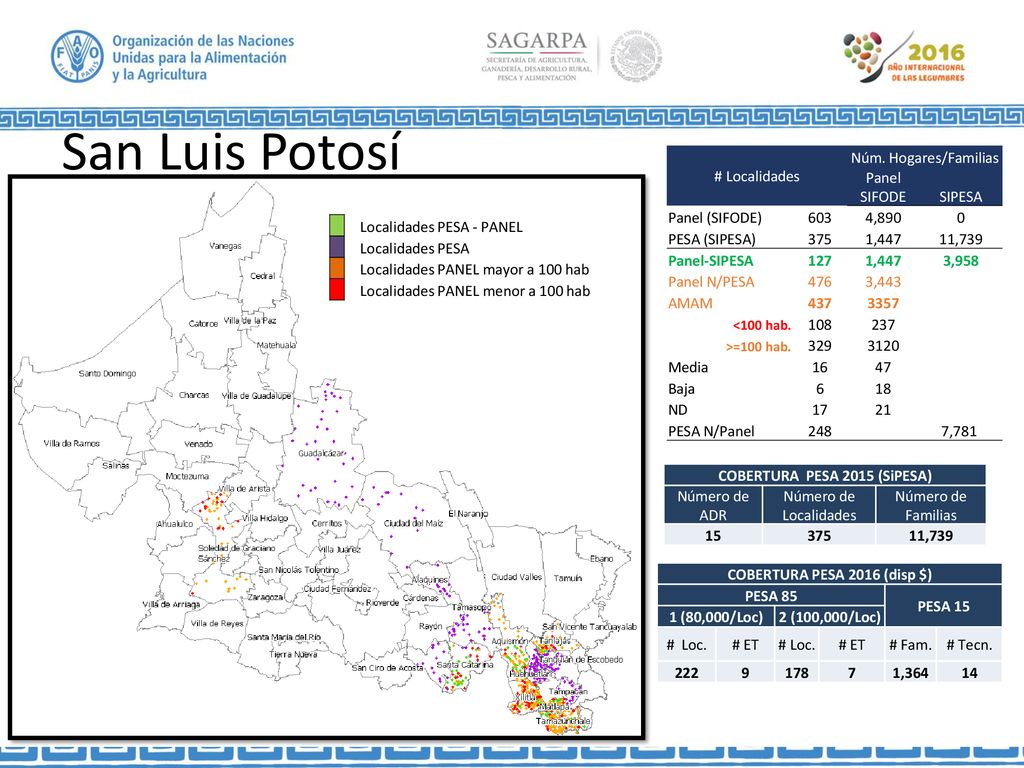Click the PESA 15 column header
This screenshot has width=1024, height=768.
pyautogui.click(x=943, y=607)
